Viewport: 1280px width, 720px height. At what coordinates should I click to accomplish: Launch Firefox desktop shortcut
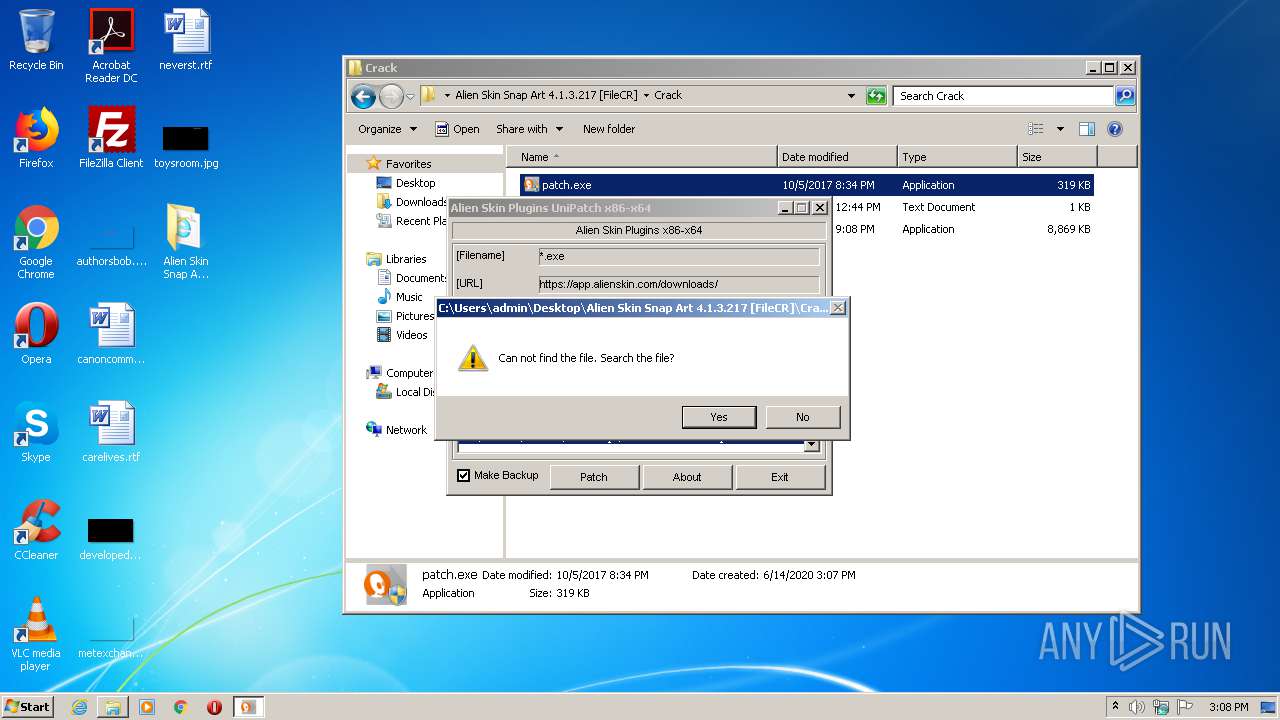(x=36, y=138)
